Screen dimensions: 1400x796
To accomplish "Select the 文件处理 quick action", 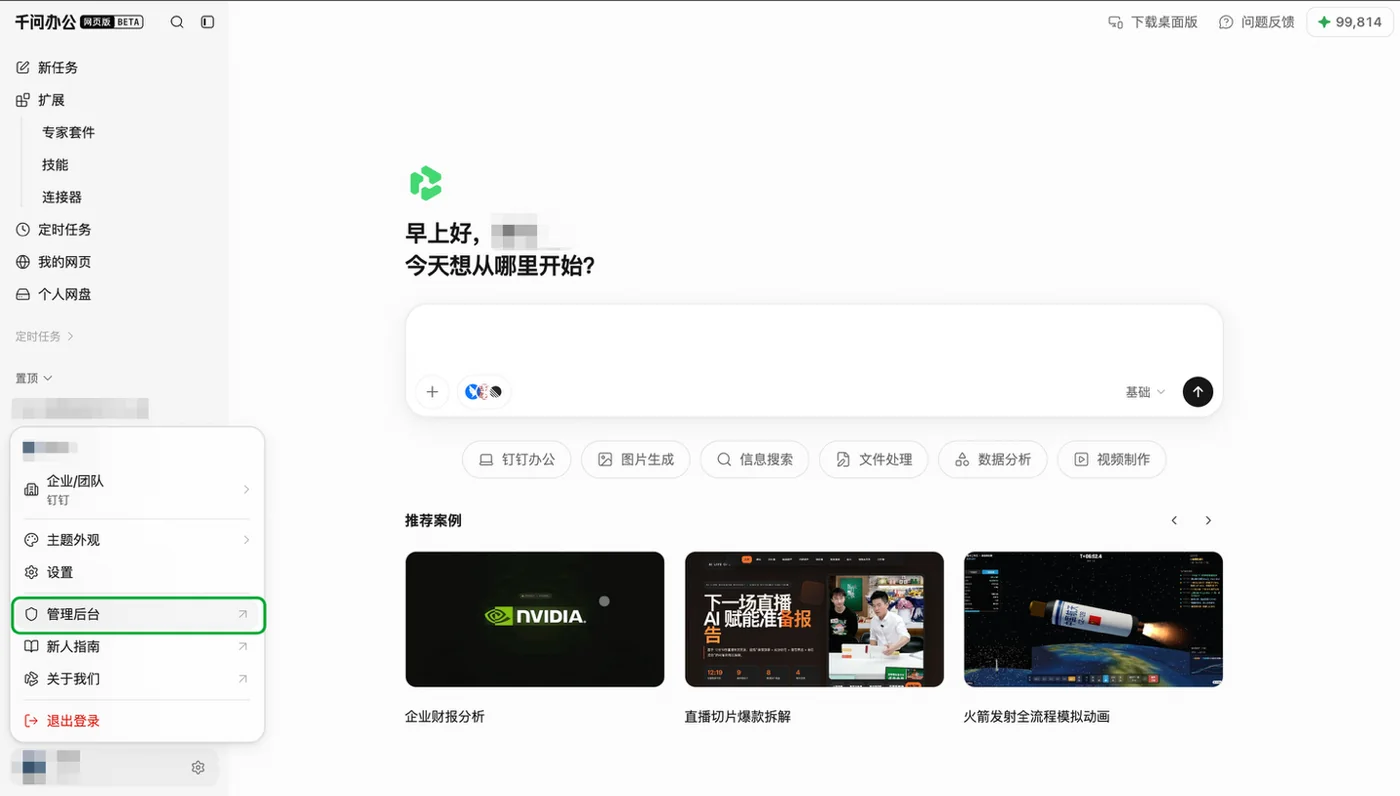I will pos(874,460).
